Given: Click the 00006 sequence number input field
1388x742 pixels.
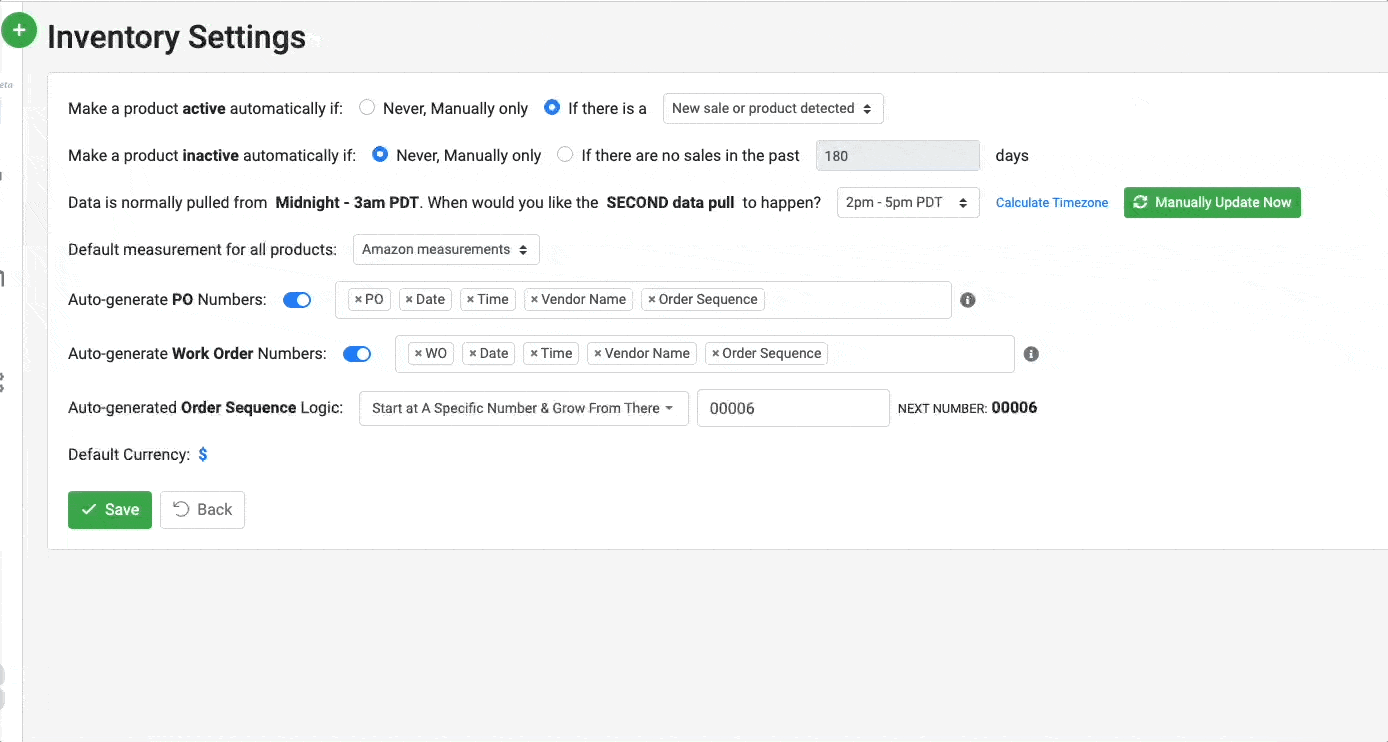Looking at the screenshot, I should [793, 408].
